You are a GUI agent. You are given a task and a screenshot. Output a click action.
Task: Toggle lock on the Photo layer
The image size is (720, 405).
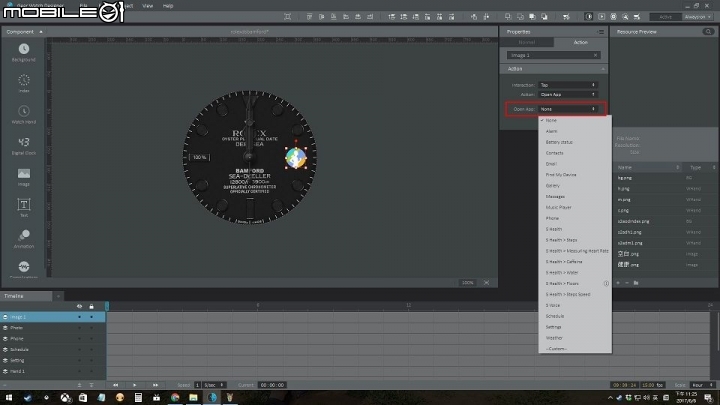click(x=91, y=327)
